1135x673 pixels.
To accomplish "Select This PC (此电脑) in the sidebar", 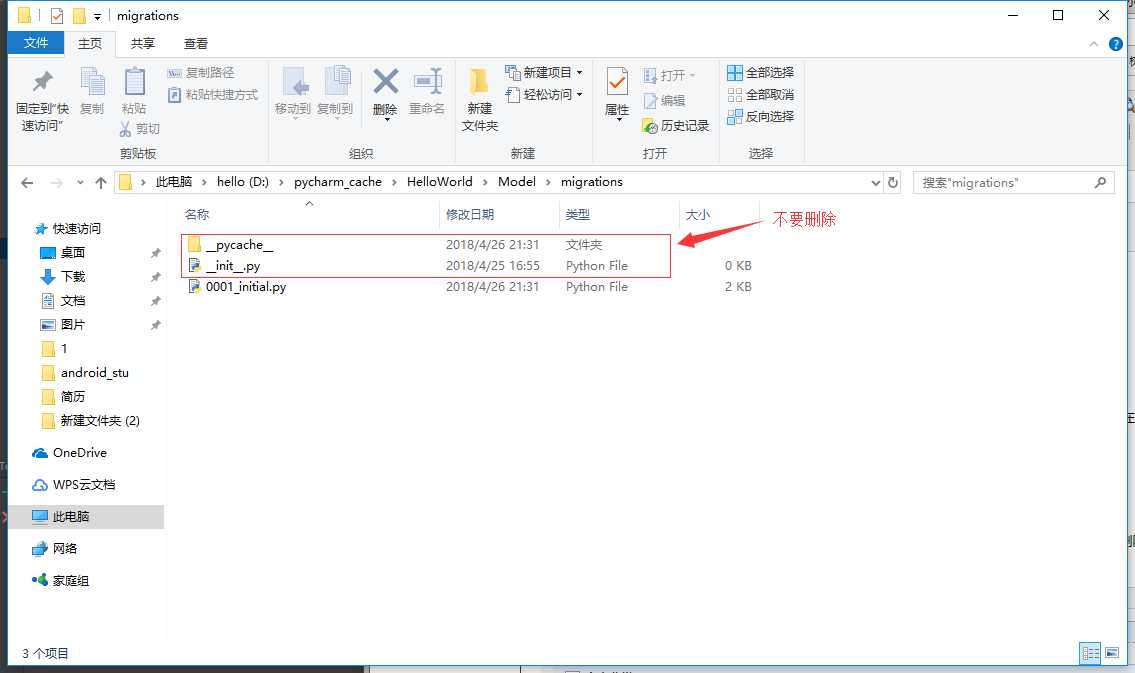I will click(x=85, y=517).
